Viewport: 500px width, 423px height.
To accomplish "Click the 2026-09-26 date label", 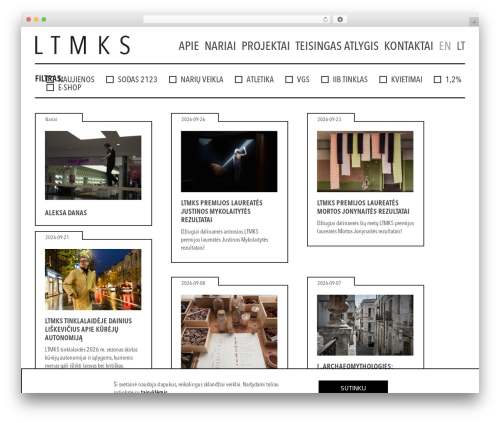I will click(x=193, y=119).
